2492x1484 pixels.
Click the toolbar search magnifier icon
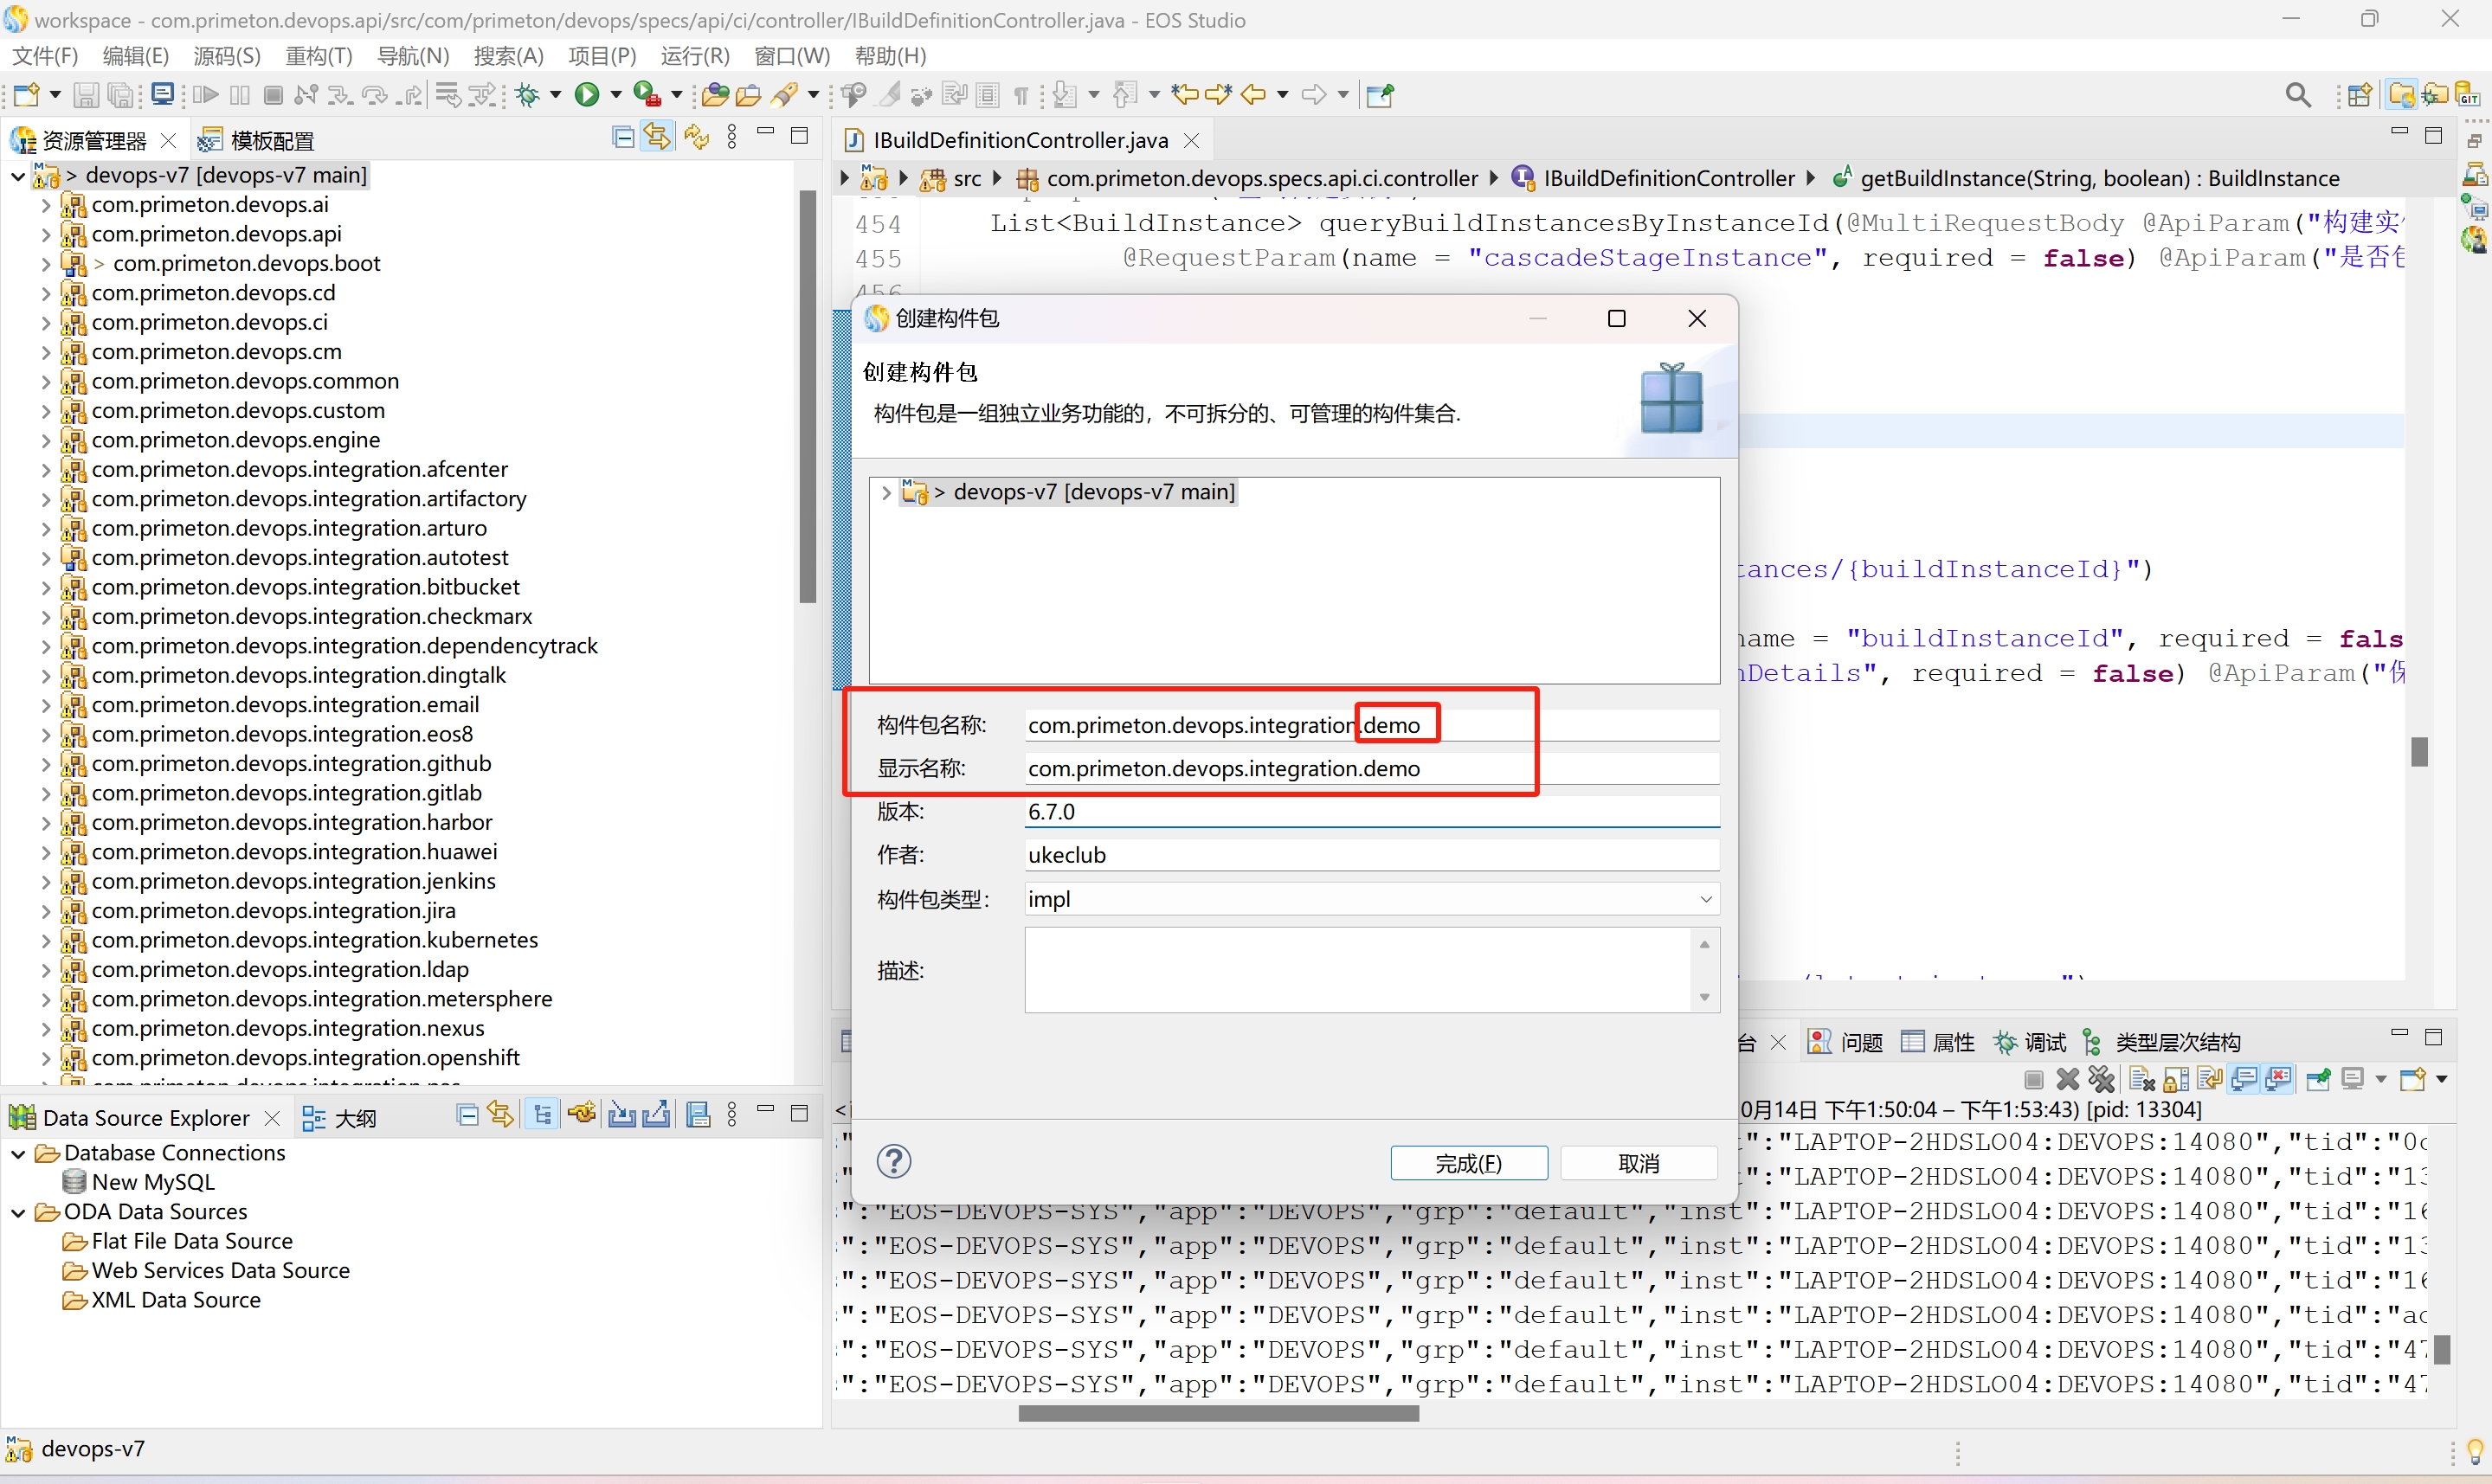coord(2298,95)
